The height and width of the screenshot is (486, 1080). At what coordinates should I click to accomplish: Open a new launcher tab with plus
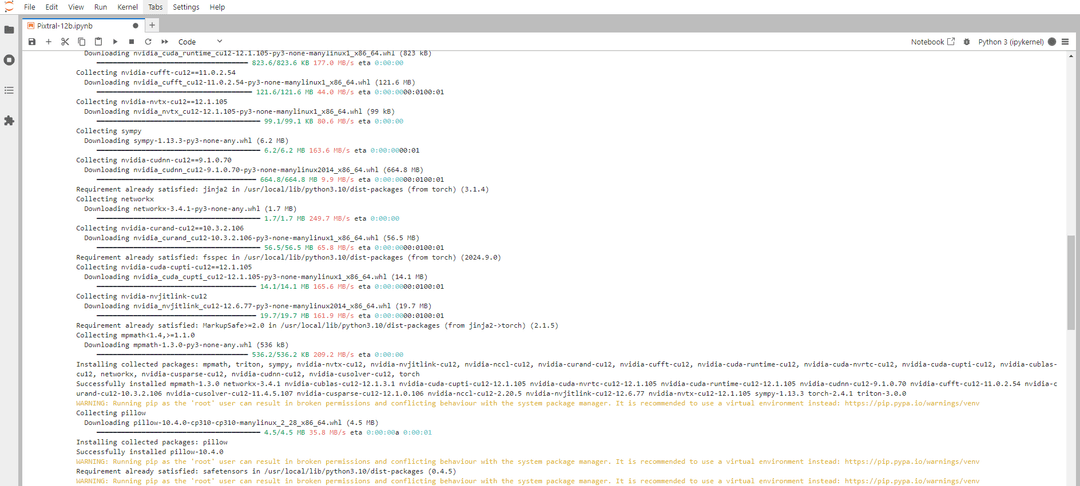click(152, 25)
